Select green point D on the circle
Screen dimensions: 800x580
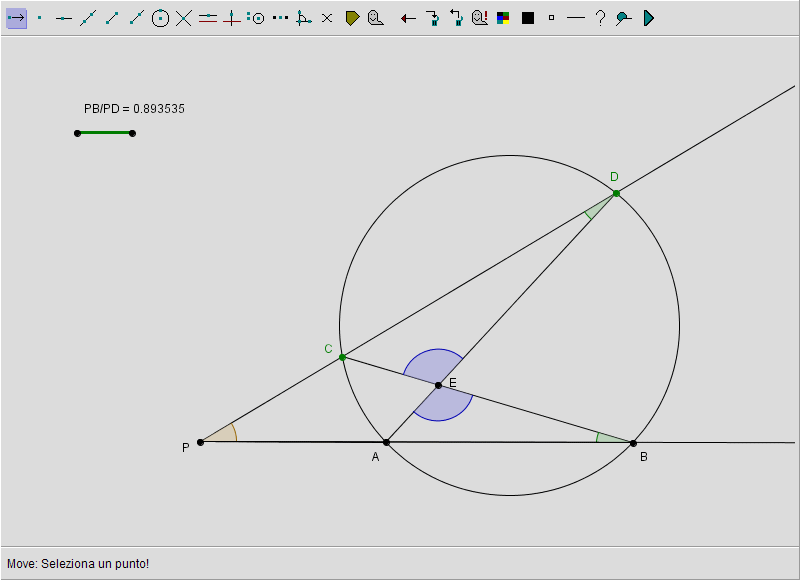click(x=616, y=193)
